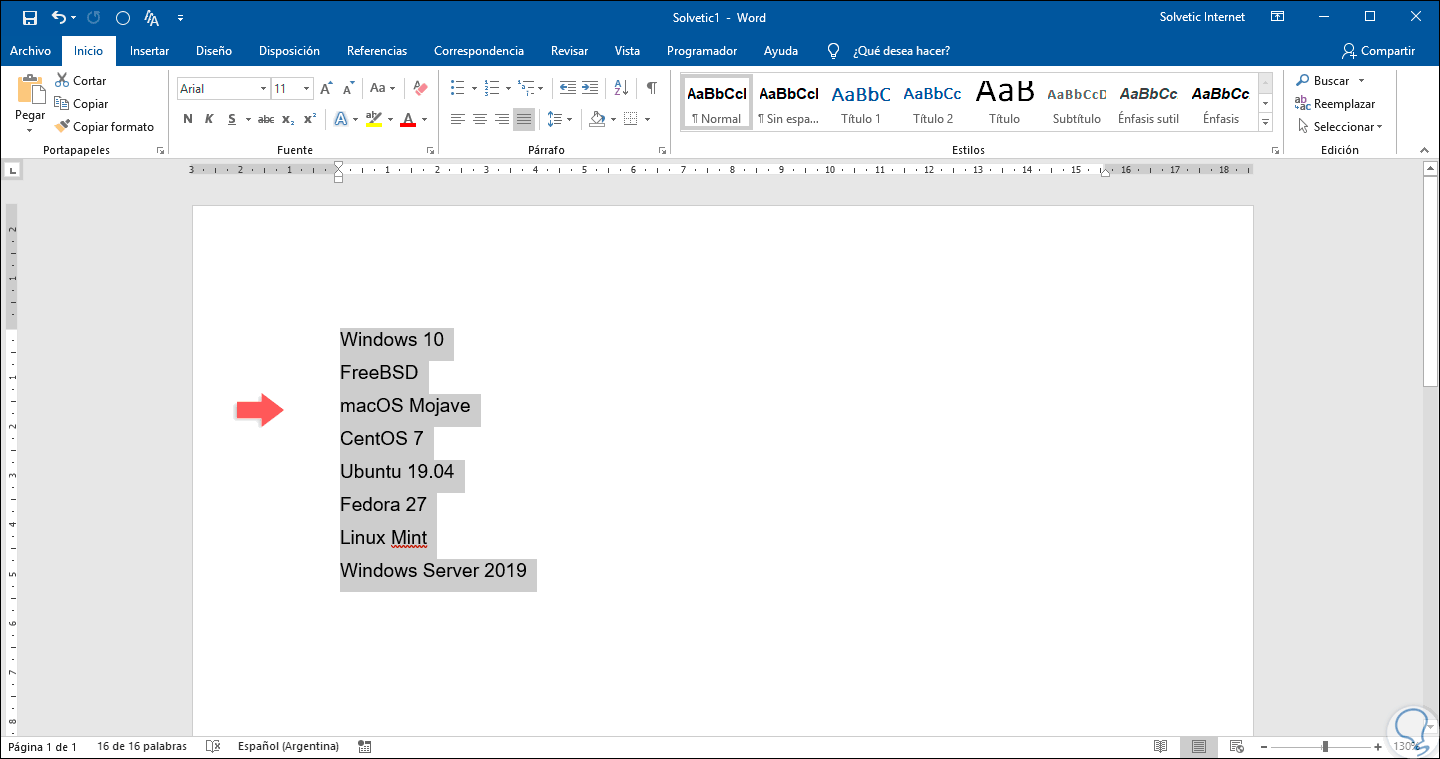The width and height of the screenshot is (1440, 759).
Task: Apply a multilevel list
Action: point(525,88)
